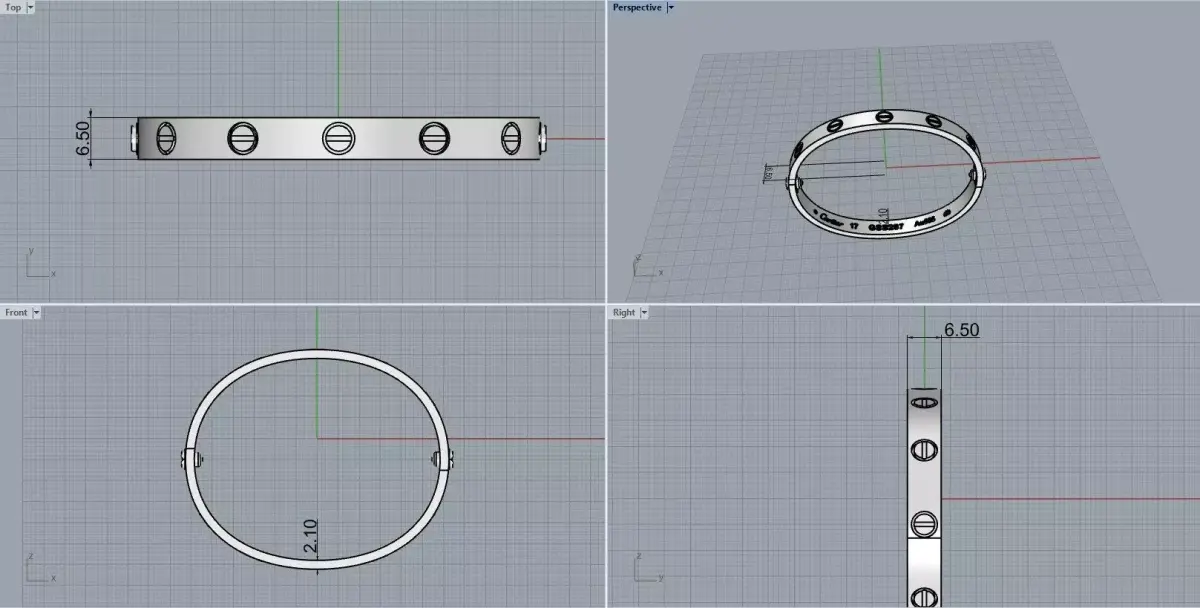This screenshot has height=608, width=1200.
Task: Select the second screw from left in Top viewport
Action: (x=243, y=138)
